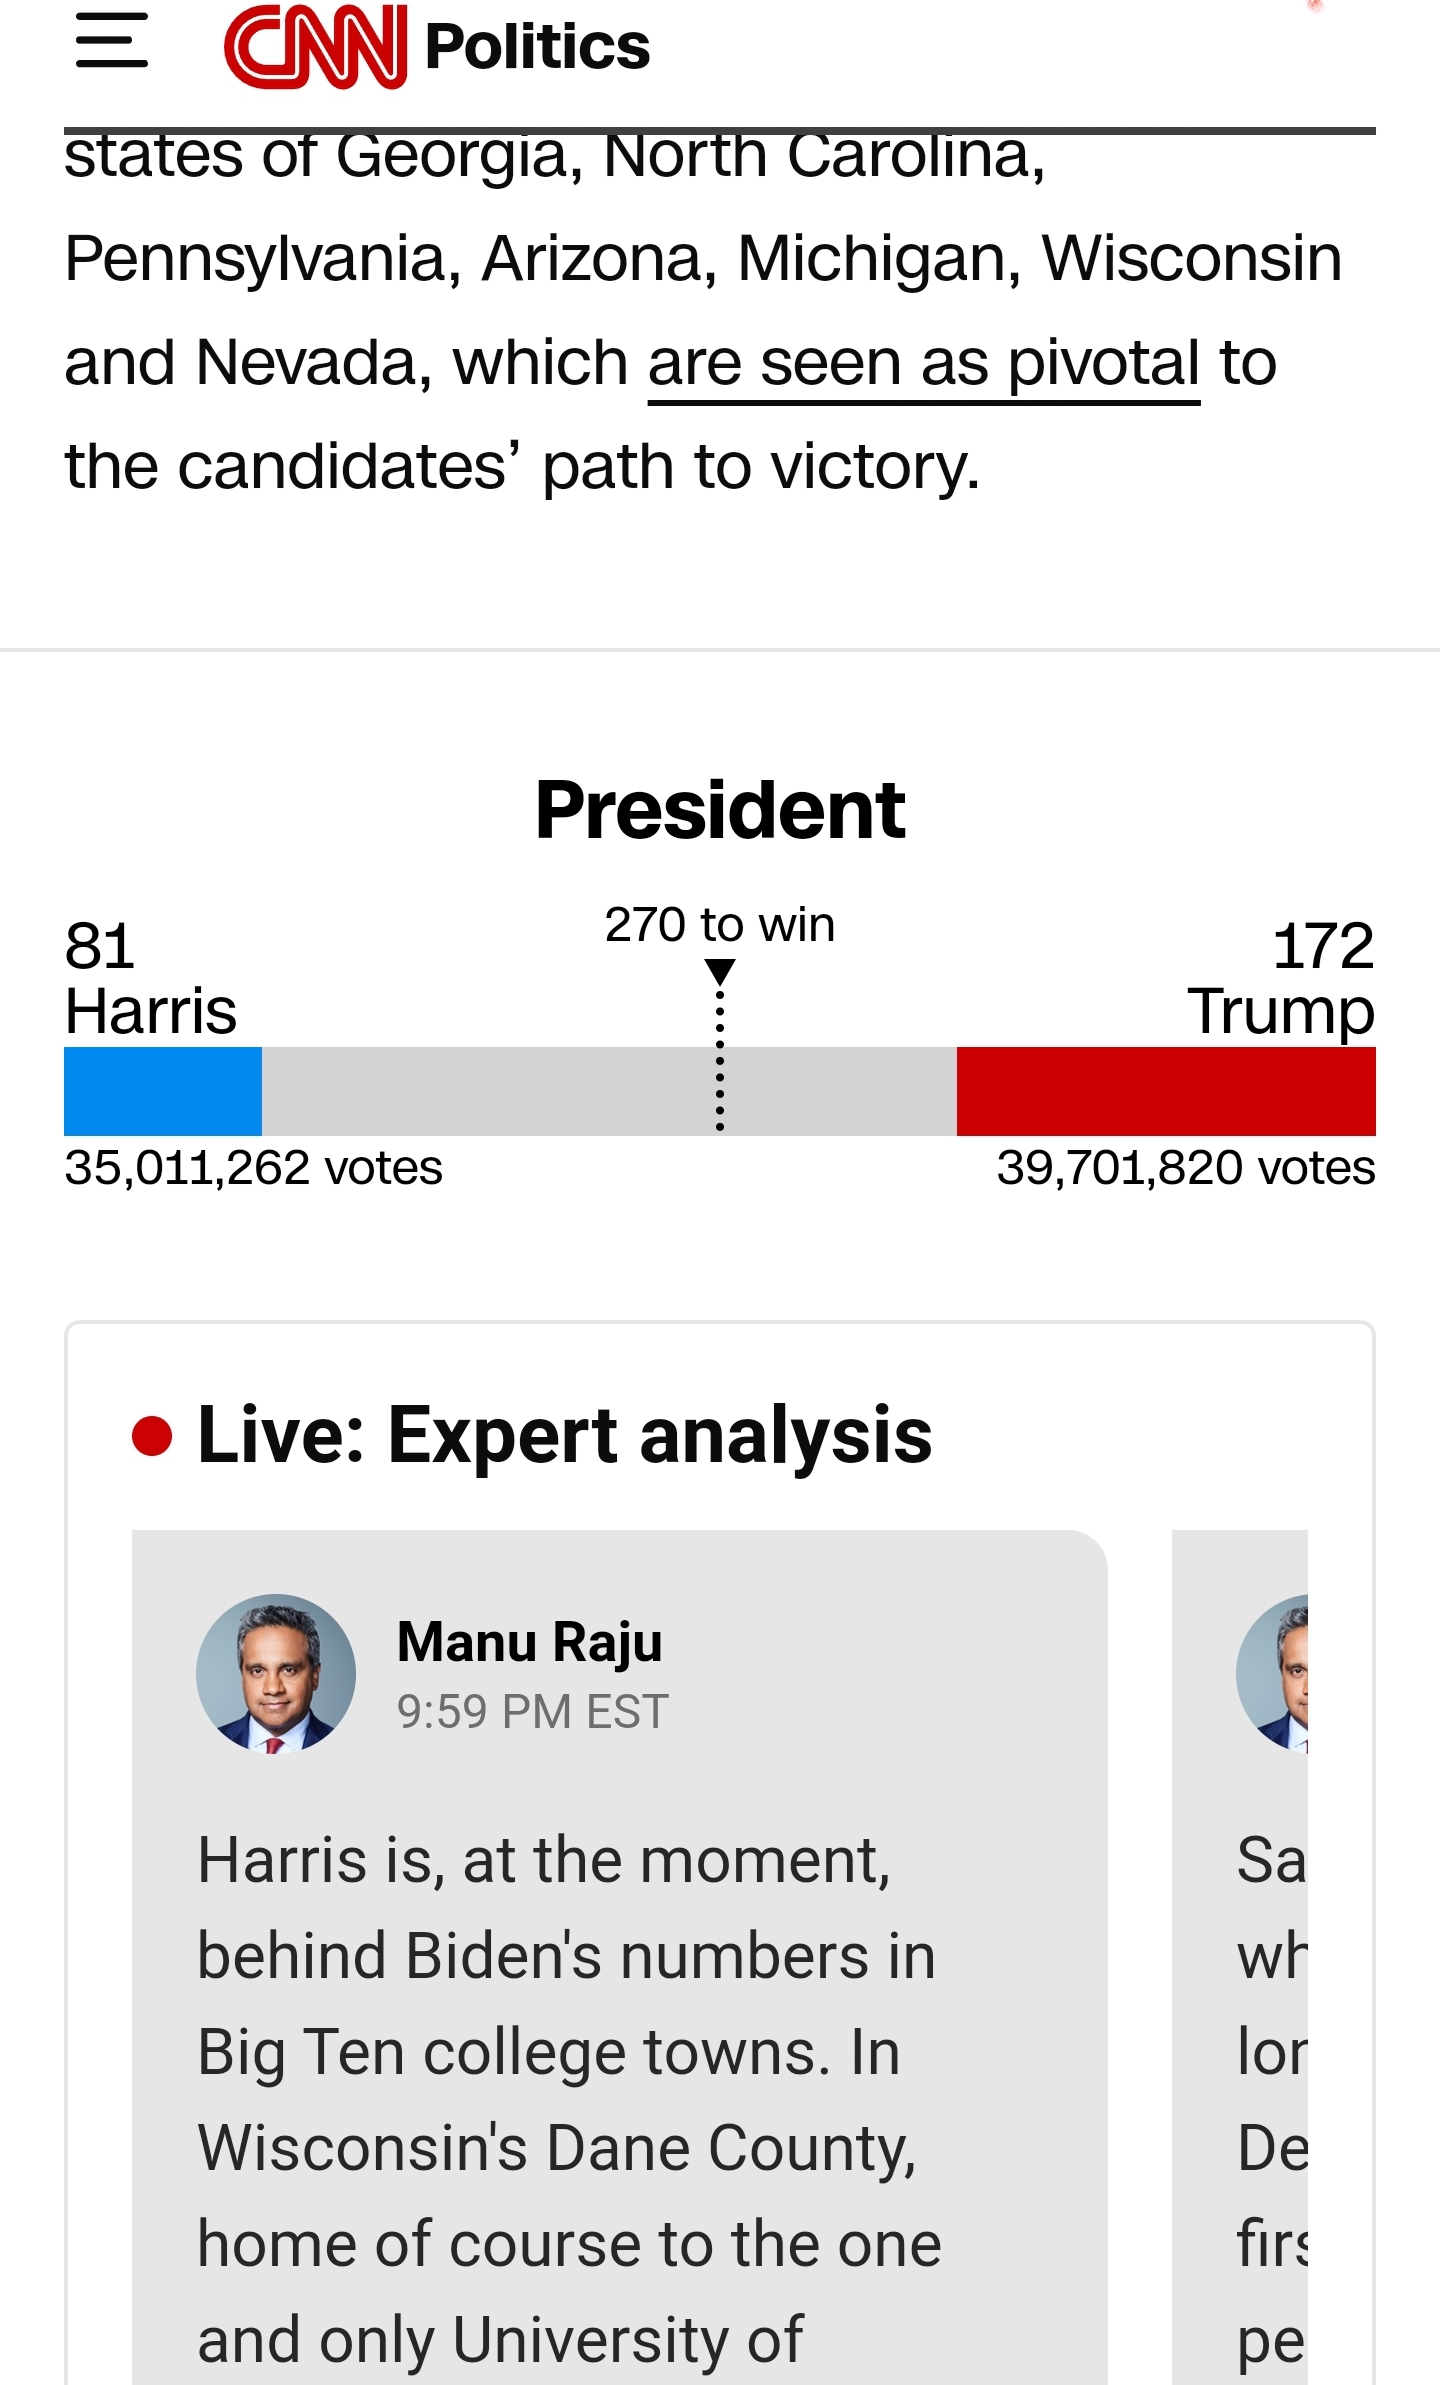
Task: Open the Politics section label
Action: point(537,47)
